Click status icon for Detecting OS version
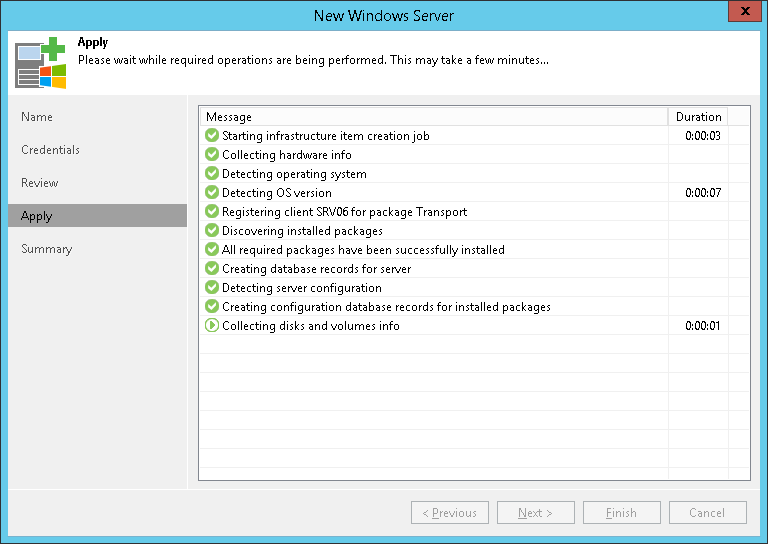The width and height of the screenshot is (768, 544). (212, 193)
